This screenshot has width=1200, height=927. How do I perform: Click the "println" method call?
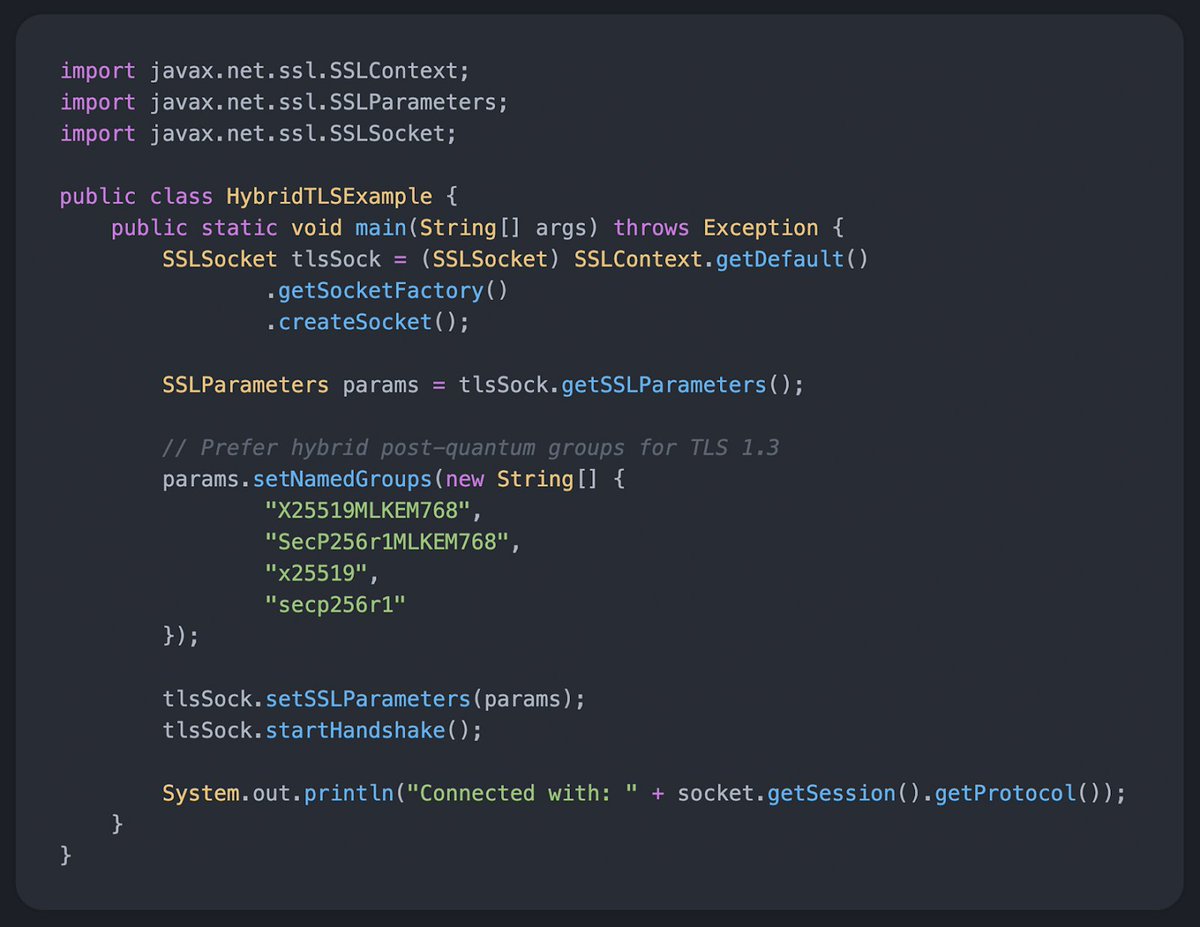tap(348, 793)
